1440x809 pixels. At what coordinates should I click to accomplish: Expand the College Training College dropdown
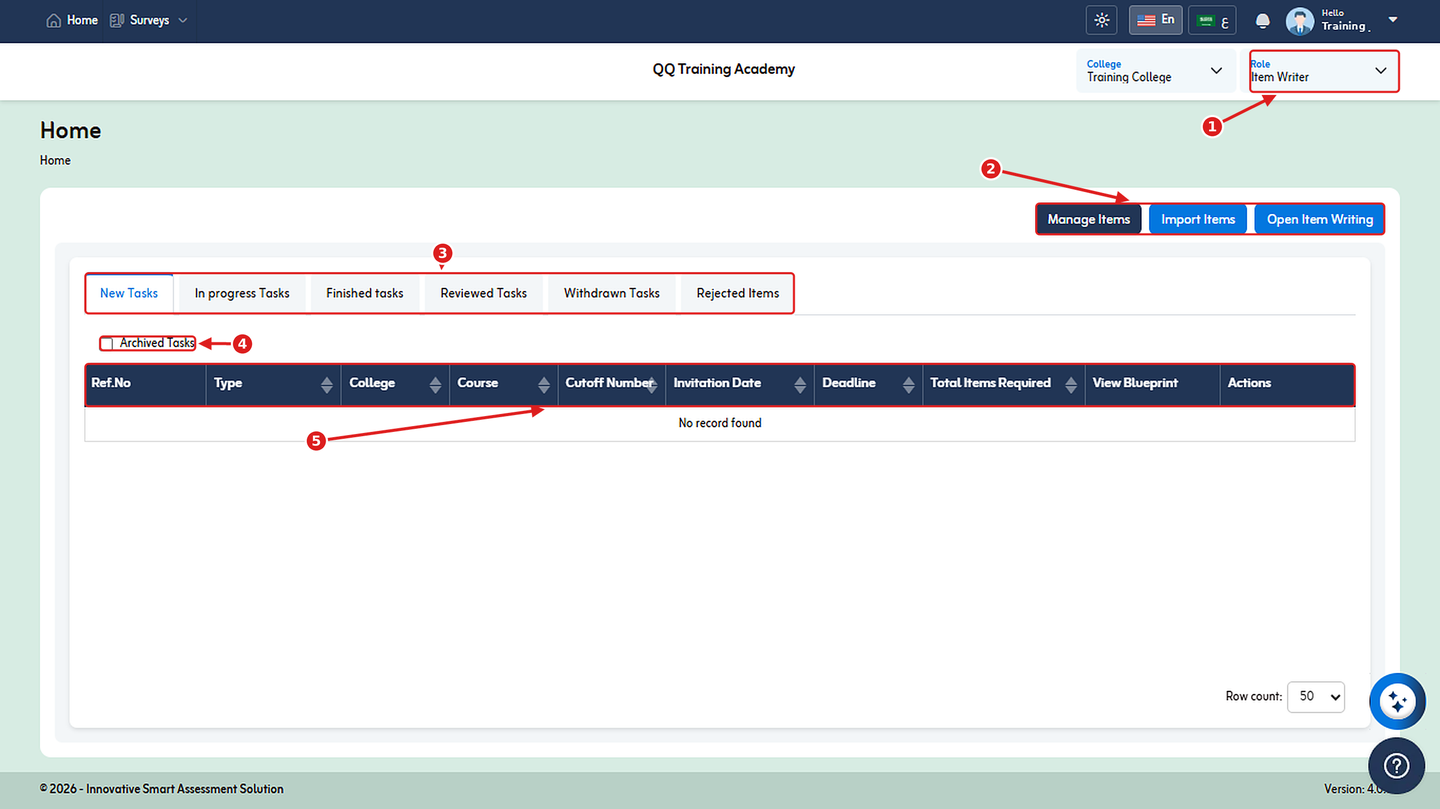click(1155, 71)
